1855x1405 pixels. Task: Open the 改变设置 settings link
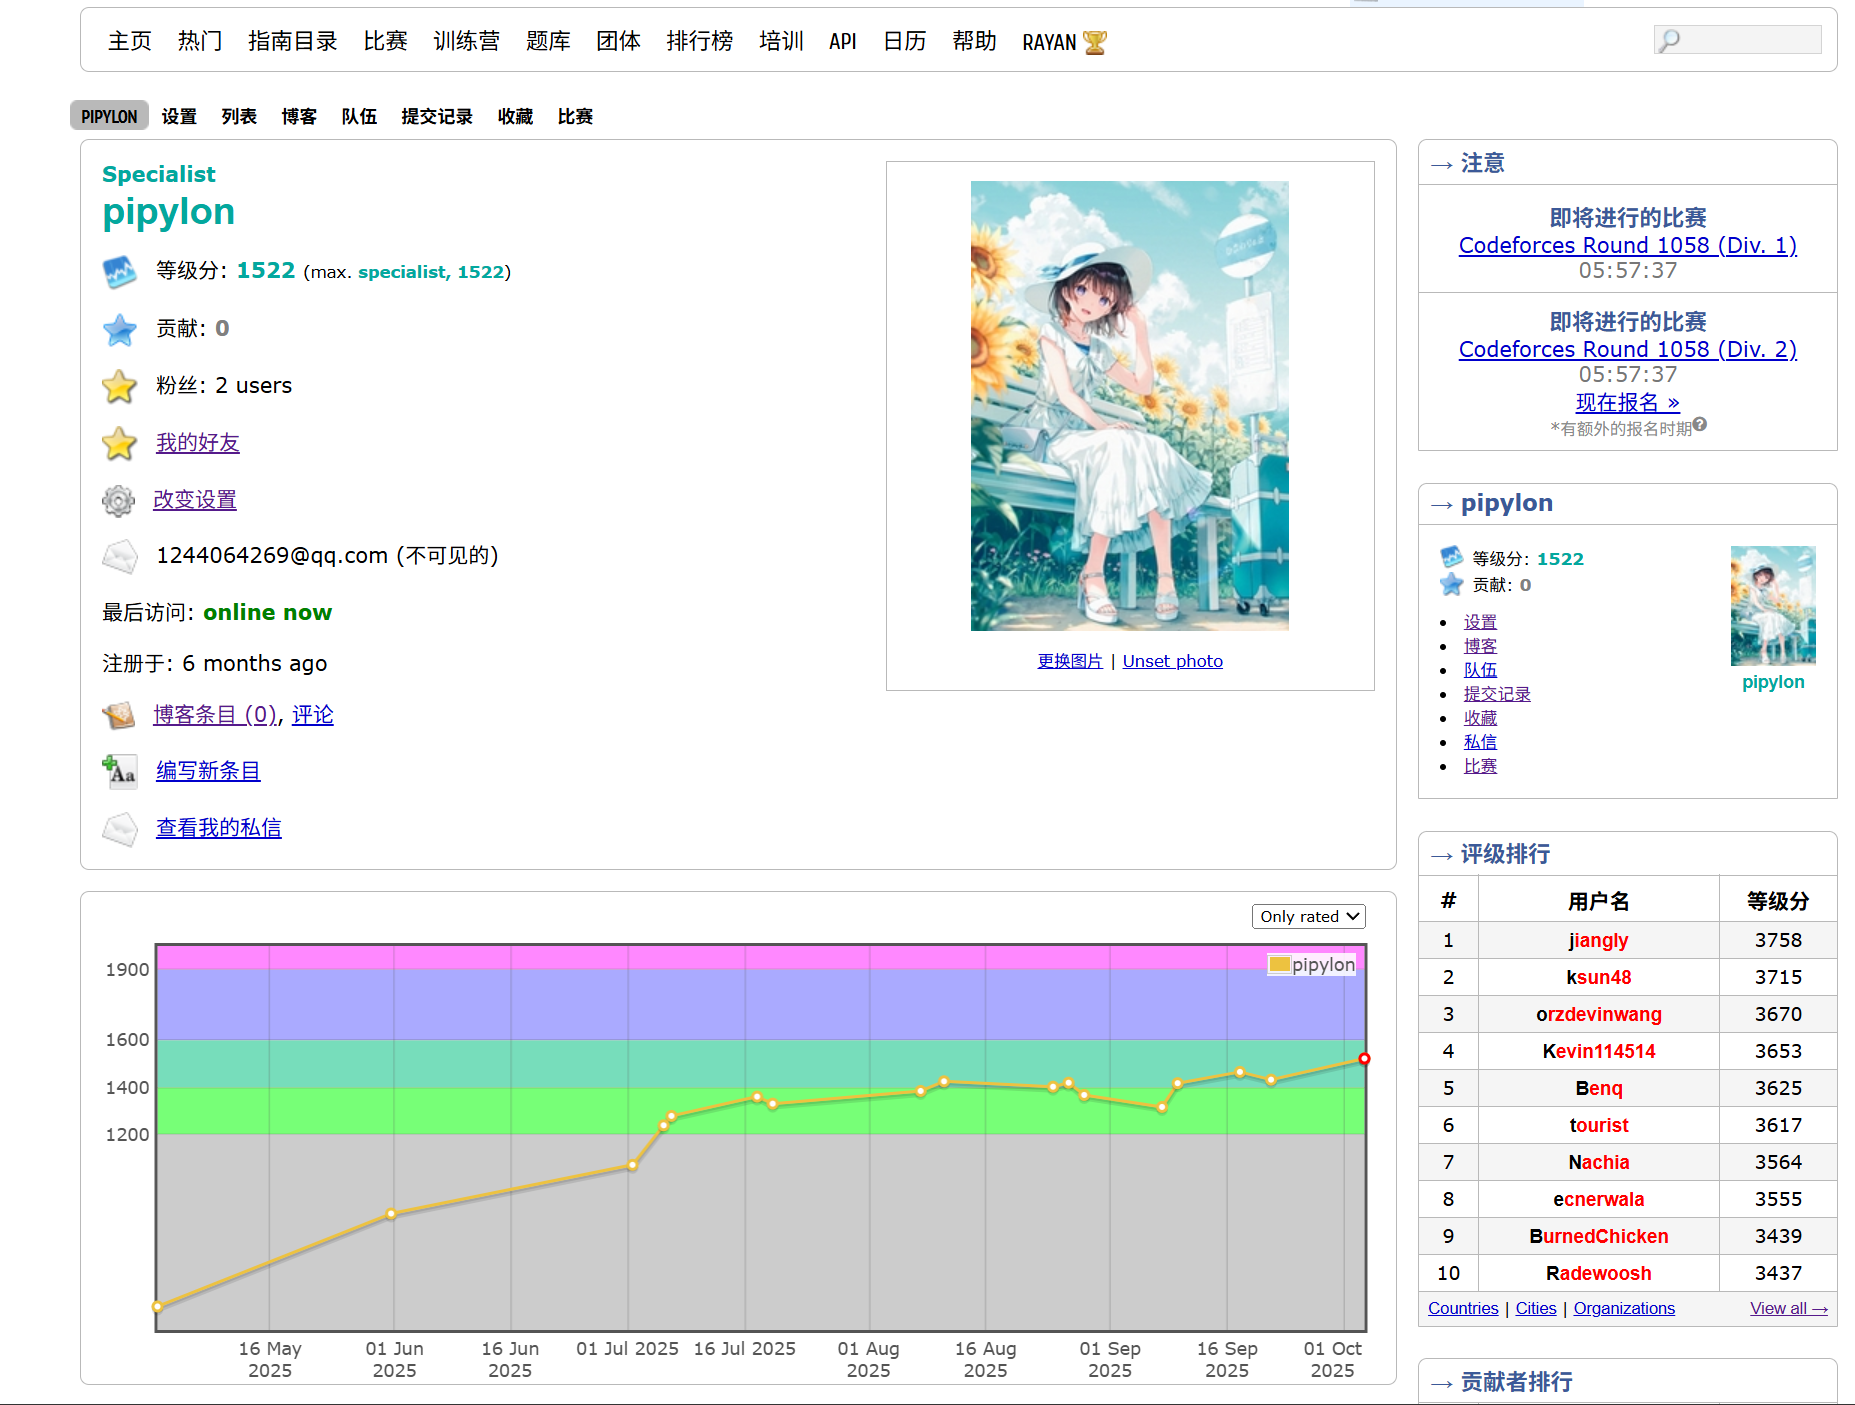(195, 500)
